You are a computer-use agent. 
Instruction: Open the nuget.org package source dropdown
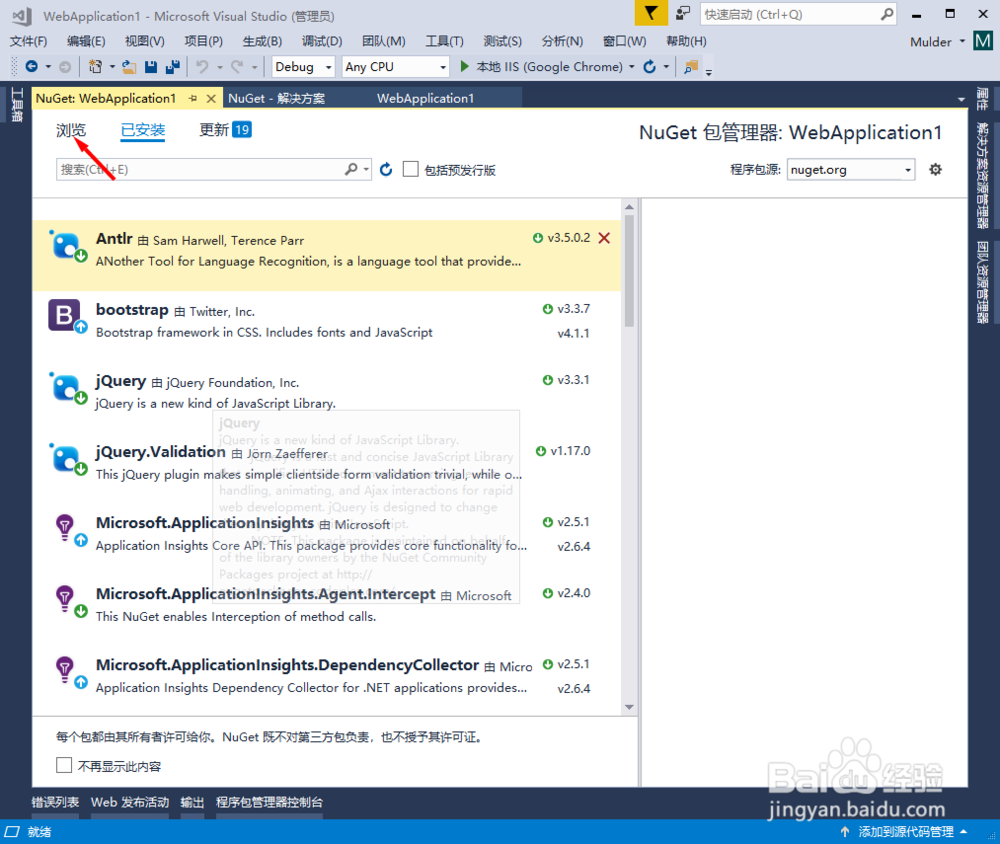coord(849,169)
